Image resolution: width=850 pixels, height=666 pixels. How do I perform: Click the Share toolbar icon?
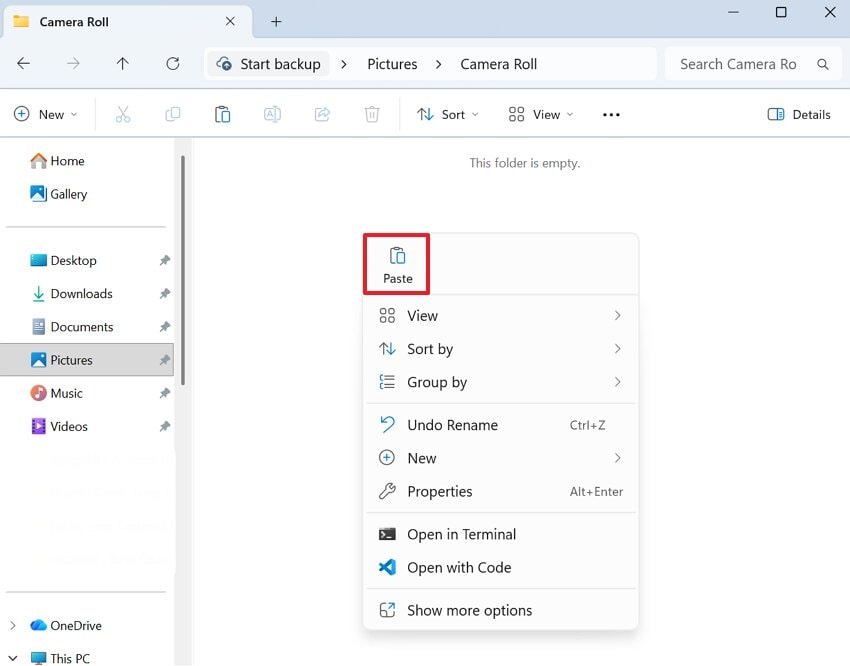click(x=322, y=115)
